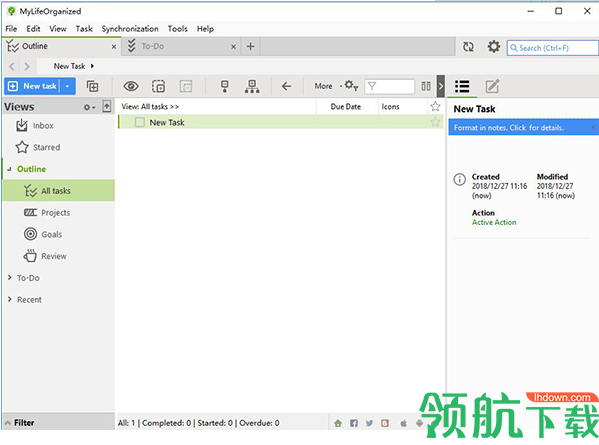Click the Due Date column header
599x445 pixels.
click(x=346, y=107)
